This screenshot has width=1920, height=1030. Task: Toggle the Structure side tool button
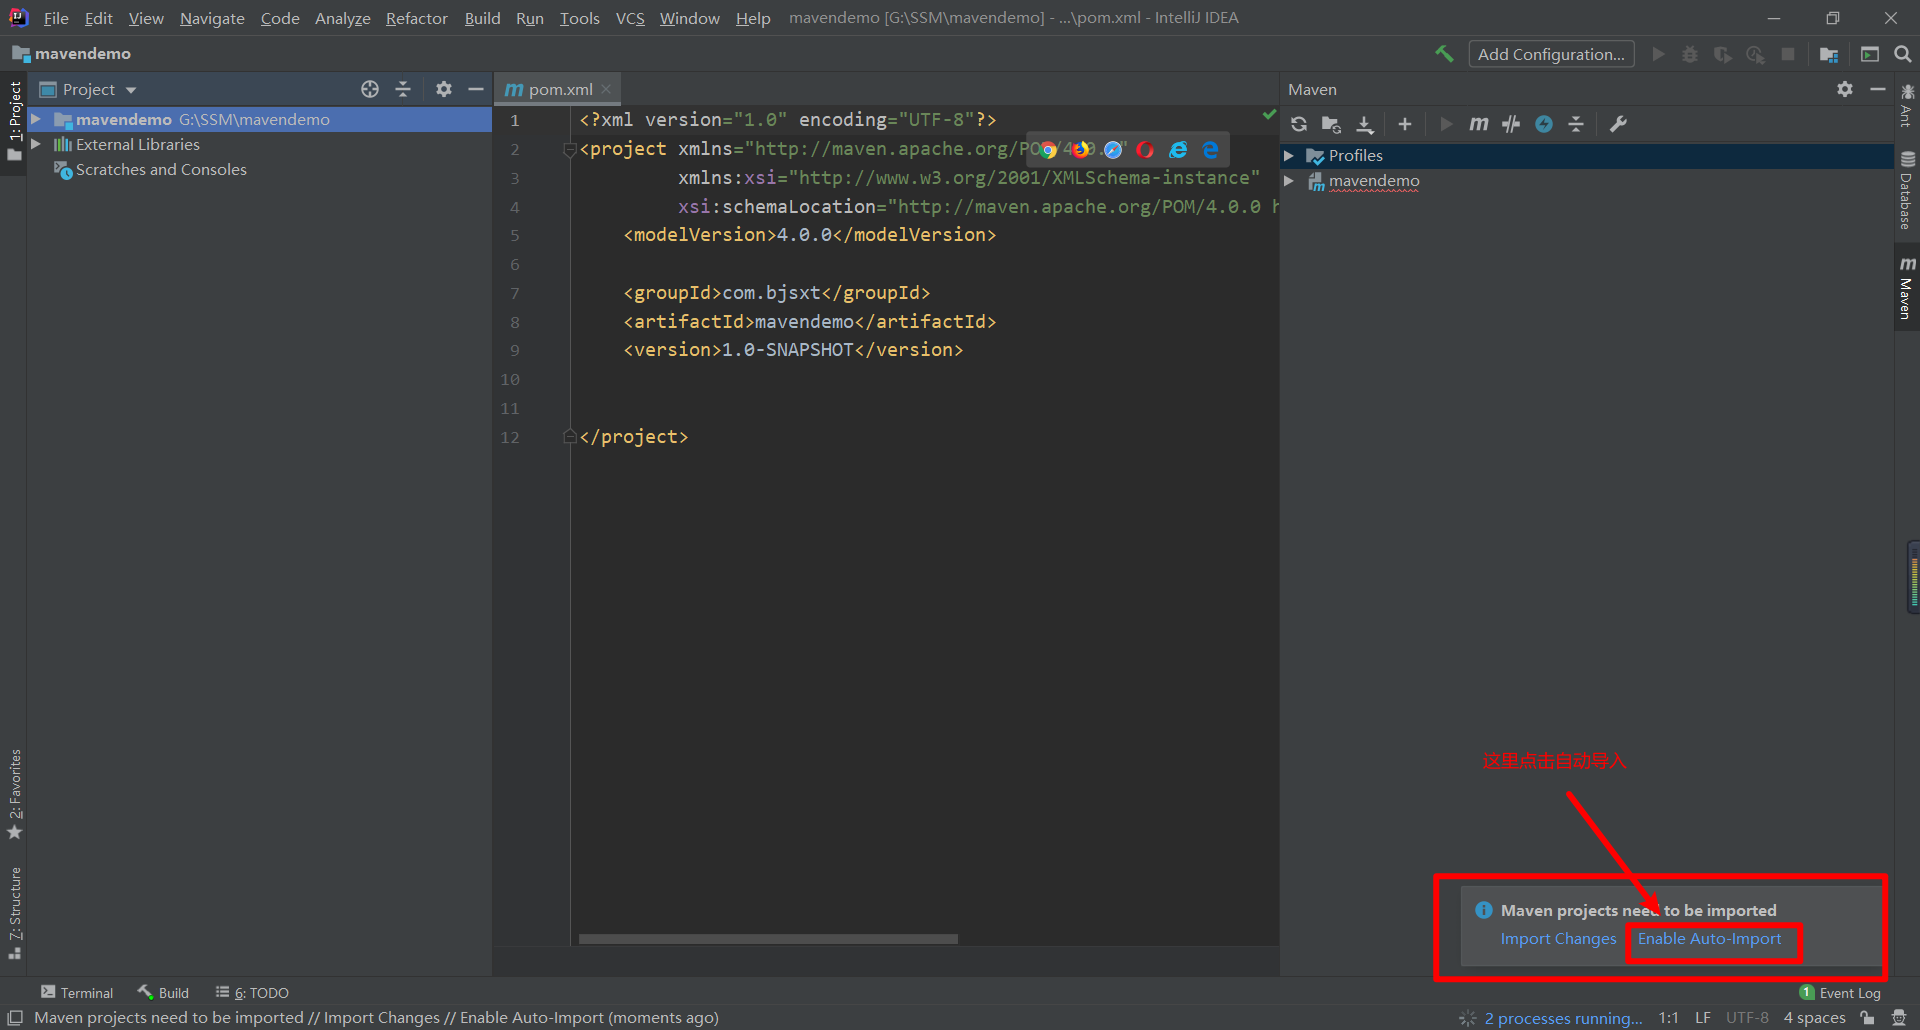[14, 913]
